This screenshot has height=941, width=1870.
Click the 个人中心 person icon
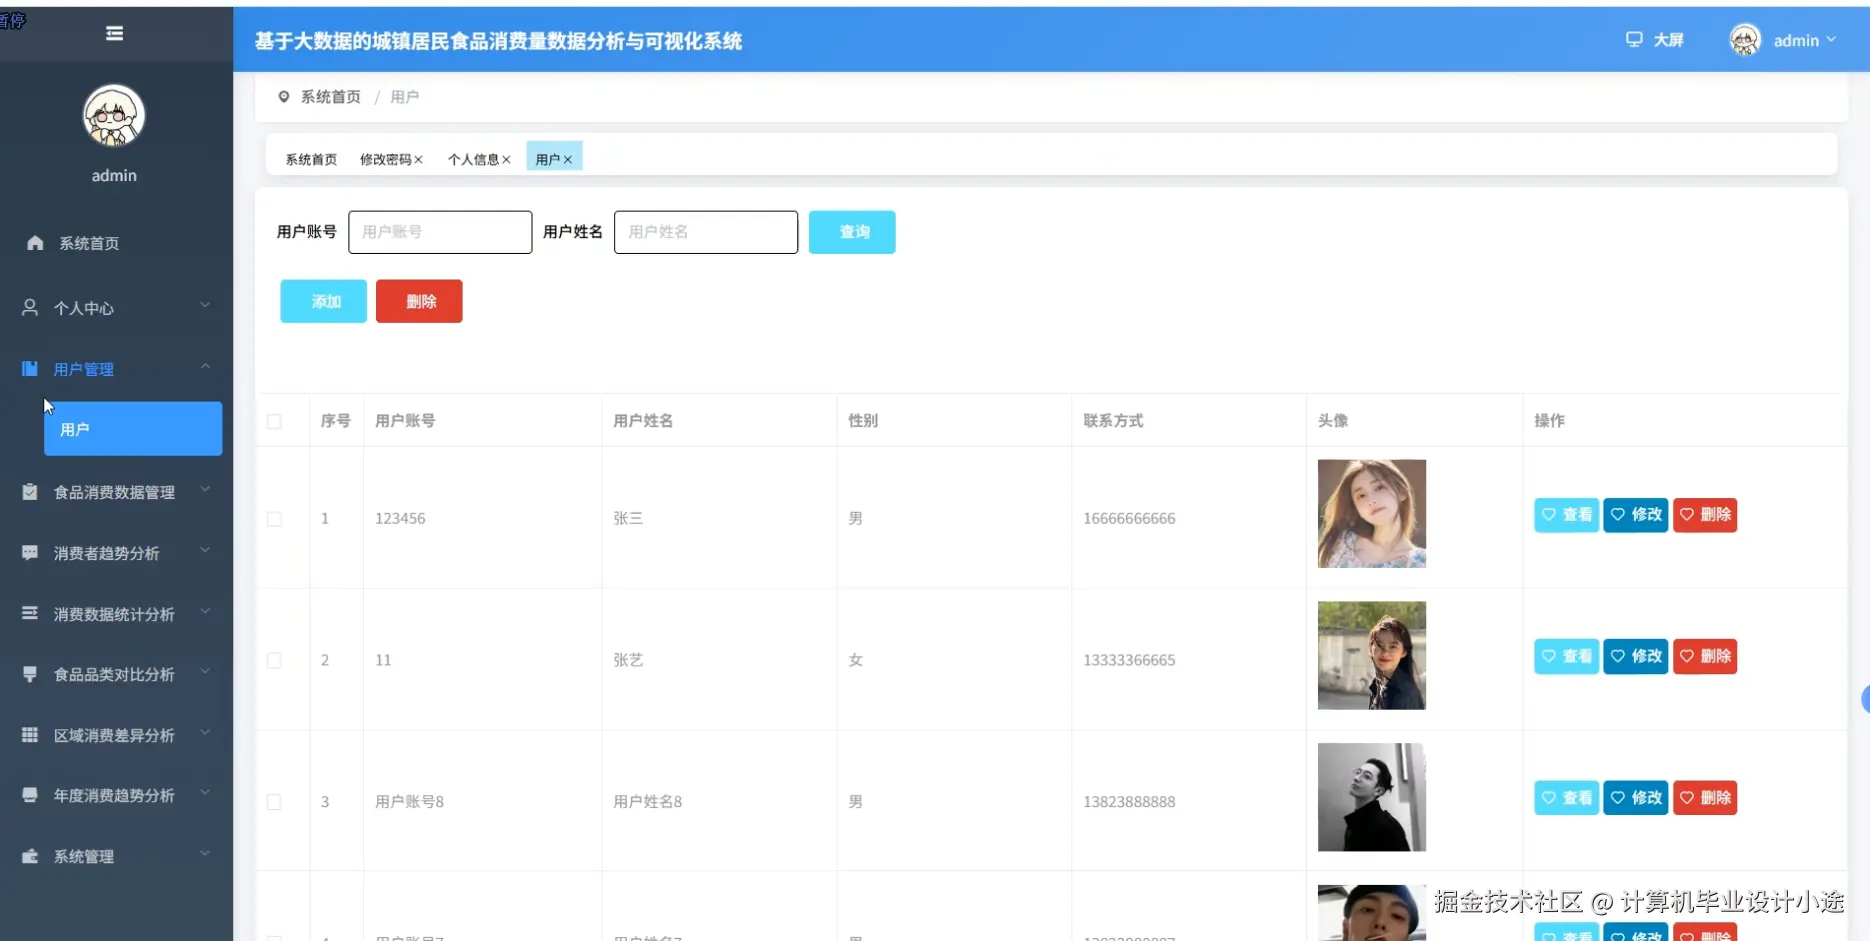29,307
